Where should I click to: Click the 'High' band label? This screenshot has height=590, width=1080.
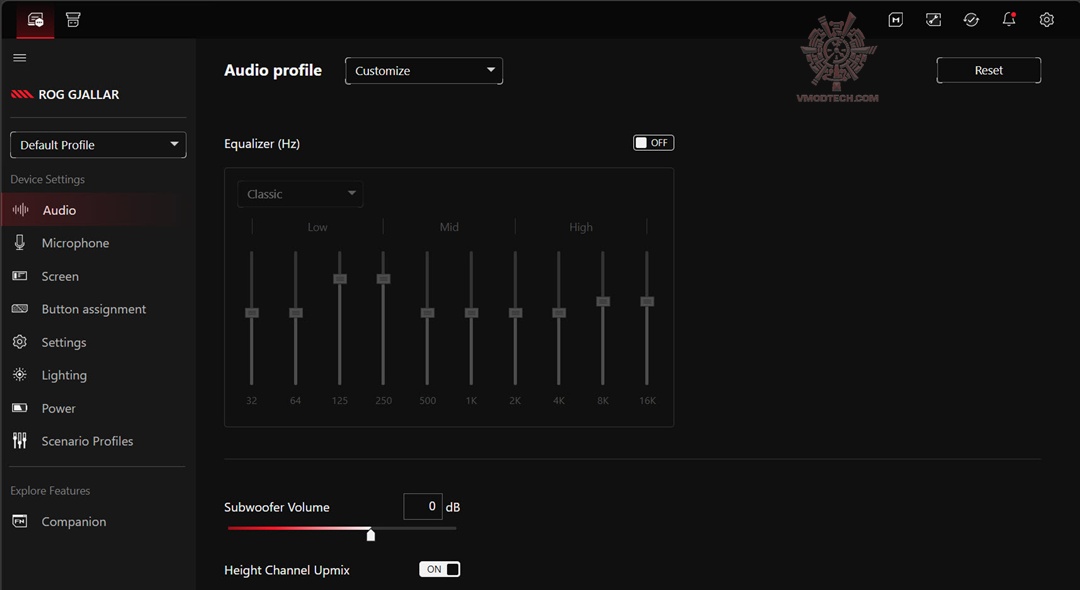[581, 227]
